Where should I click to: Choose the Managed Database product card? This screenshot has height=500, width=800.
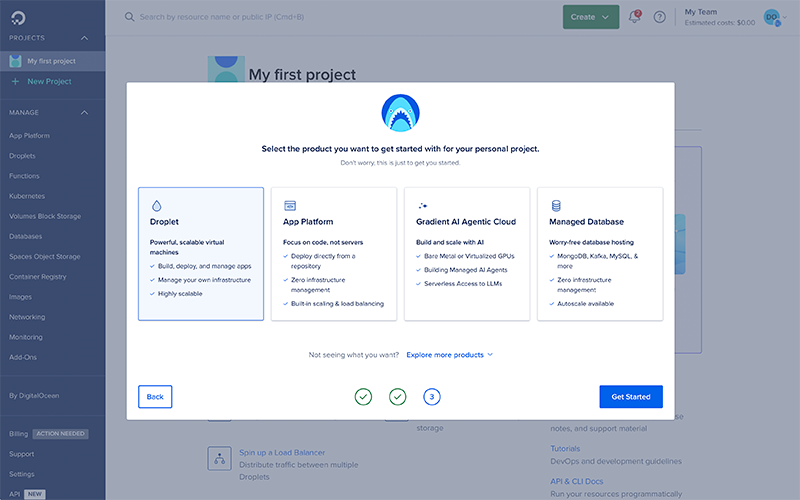600,253
